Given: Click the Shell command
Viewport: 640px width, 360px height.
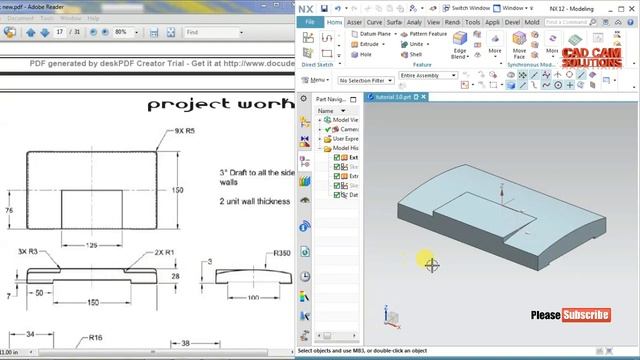Looking at the screenshot, I should coord(411,54).
